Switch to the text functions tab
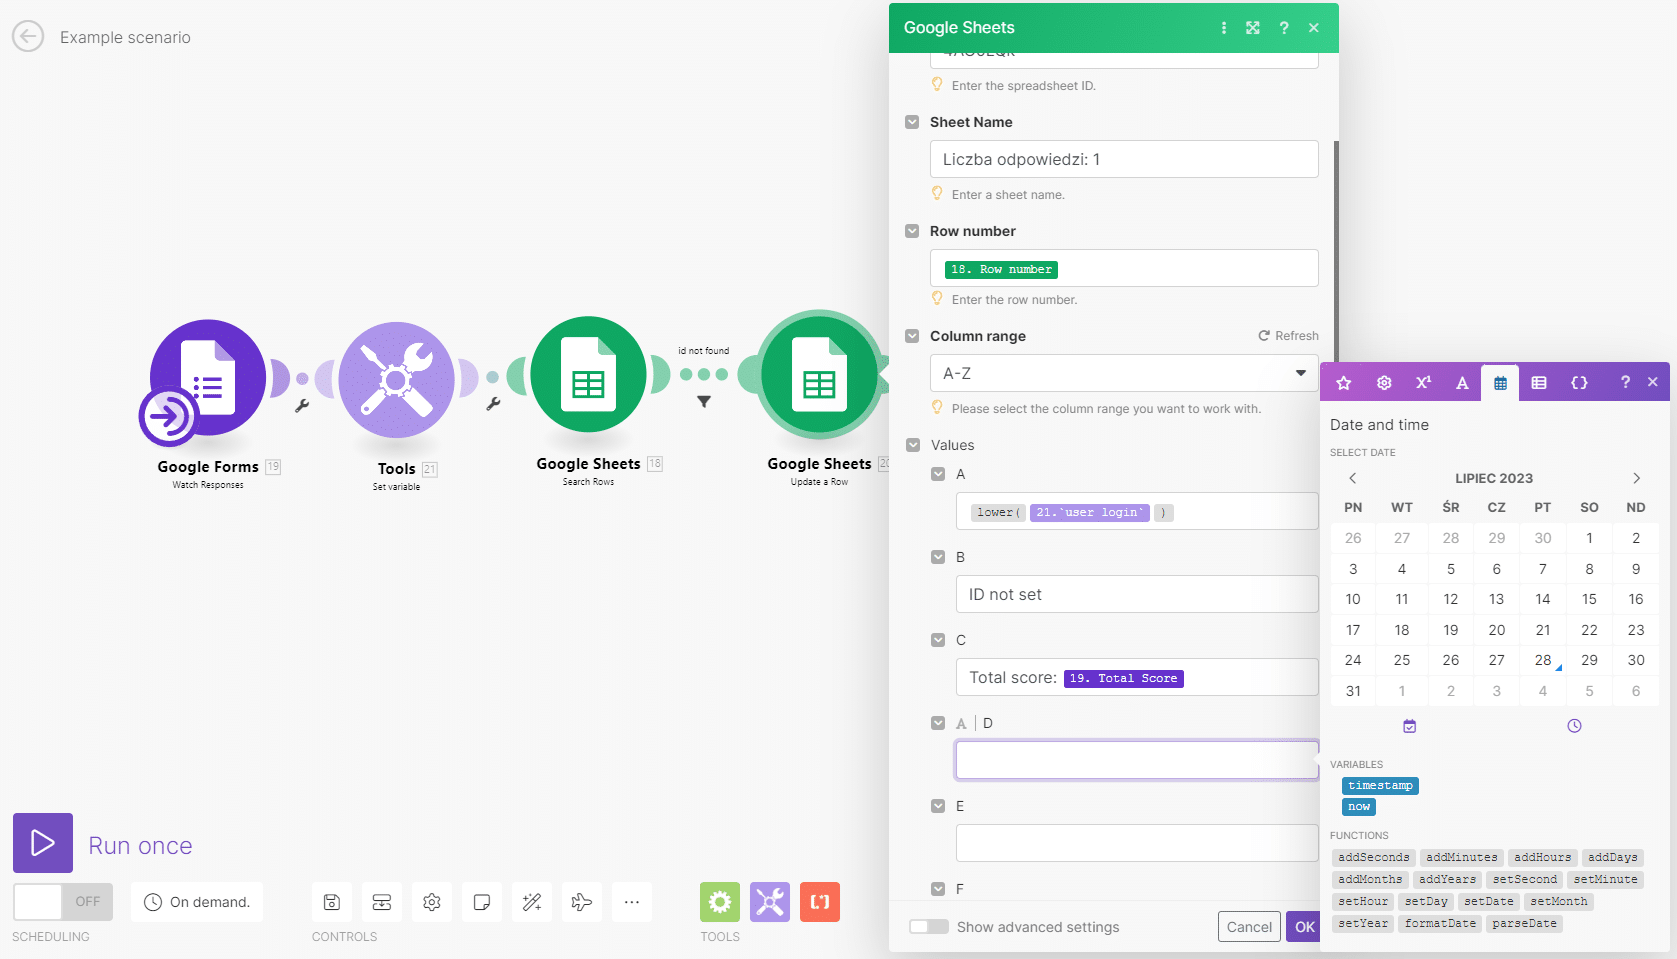 pyautogui.click(x=1462, y=383)
